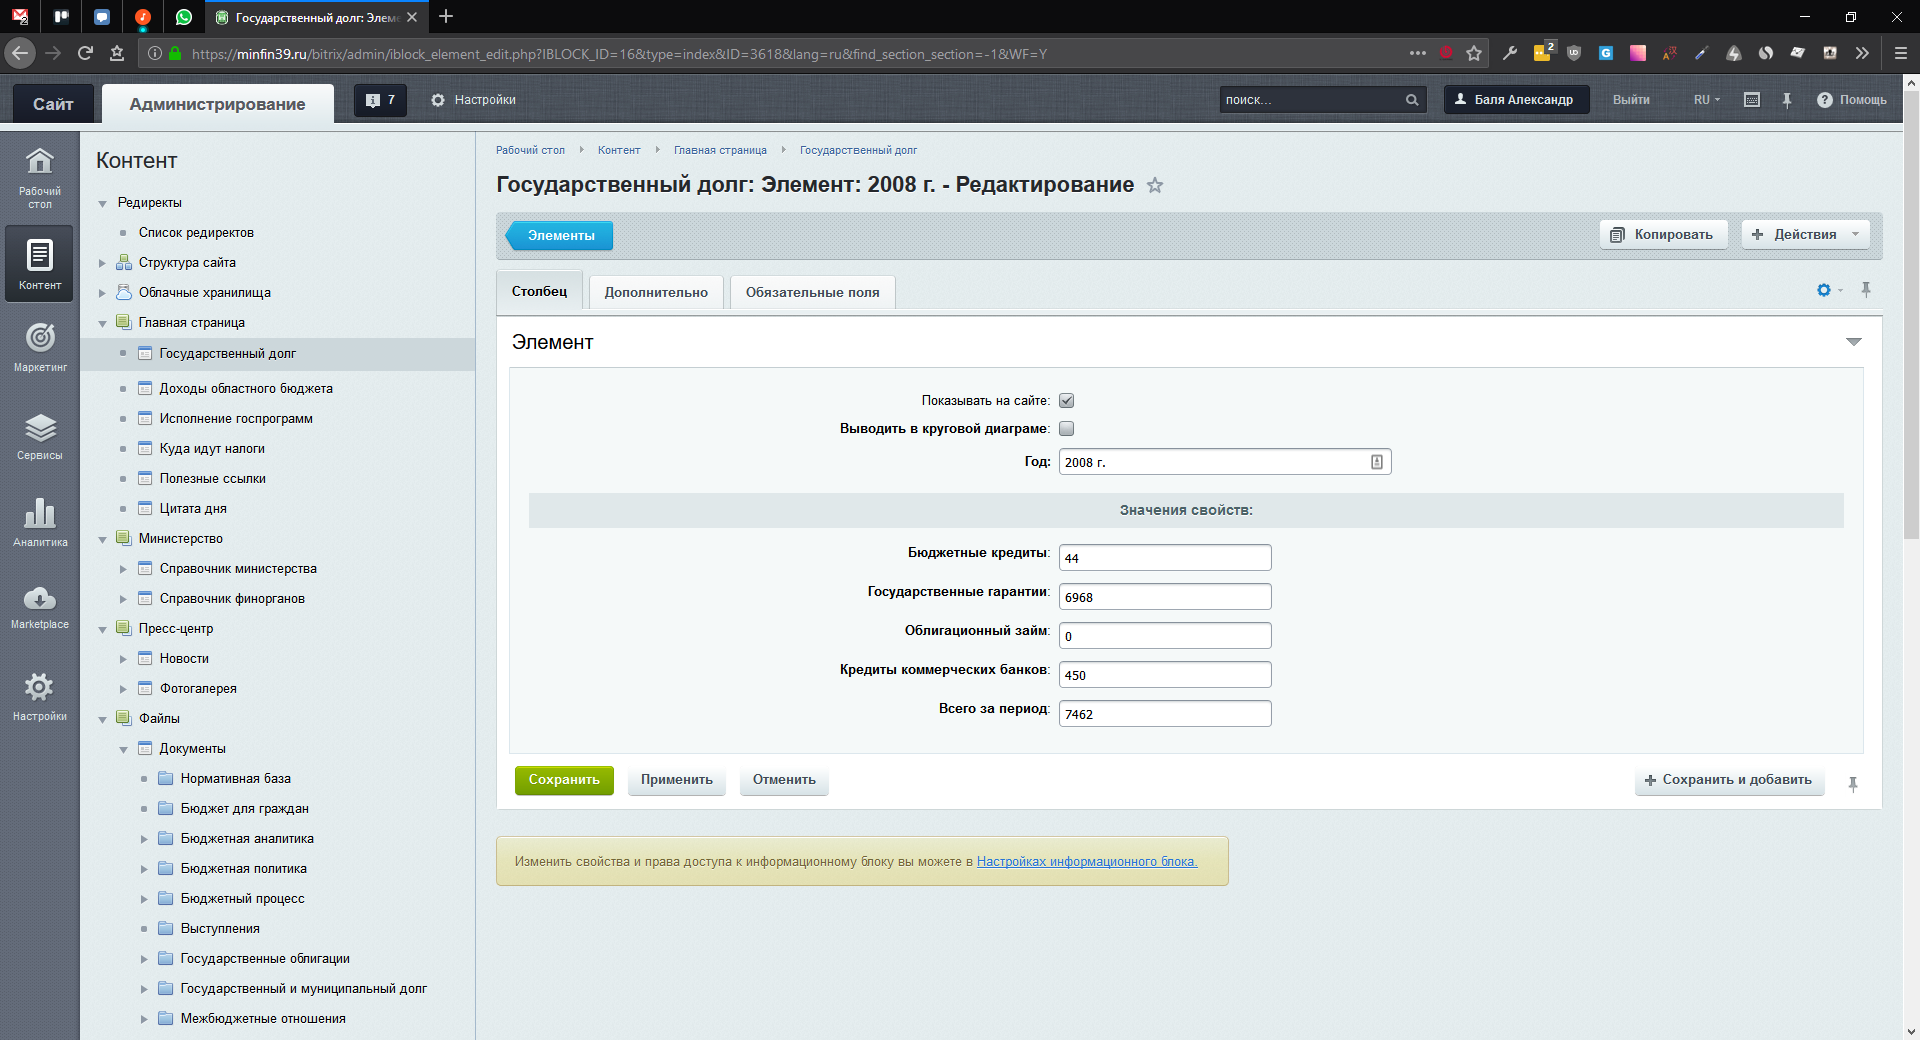Toggle the 'Показывать на сайте' checkbox
This screenshot has height=1040, width=1920.
click(1067, 401)
